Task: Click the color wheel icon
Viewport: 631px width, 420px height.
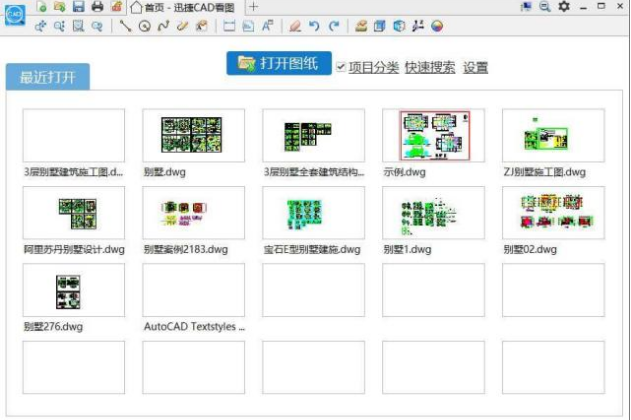Action: point(437,25)
